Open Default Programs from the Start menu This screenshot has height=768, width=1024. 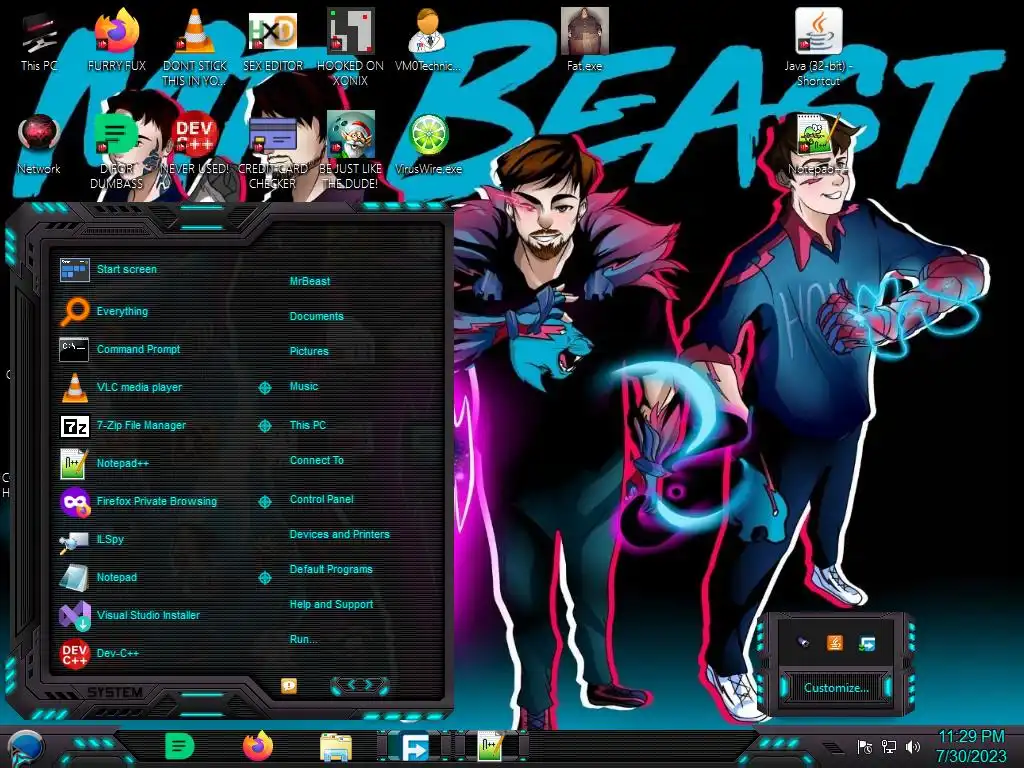(x=330, y=569)
